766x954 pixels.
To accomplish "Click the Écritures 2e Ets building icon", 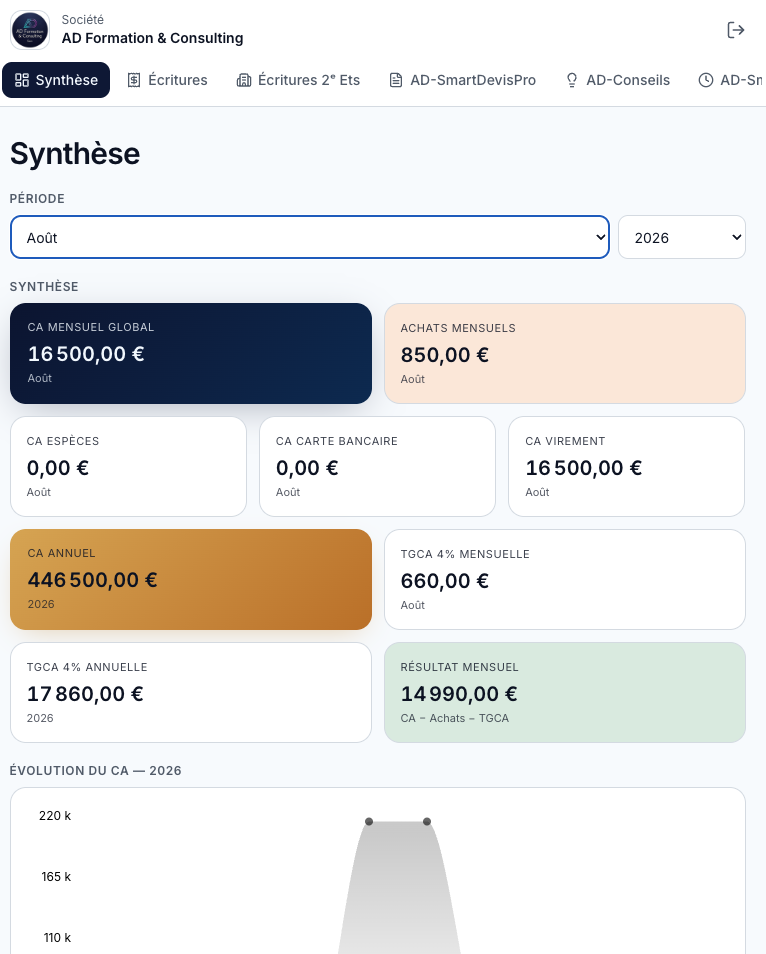I will tap(244, 80).
